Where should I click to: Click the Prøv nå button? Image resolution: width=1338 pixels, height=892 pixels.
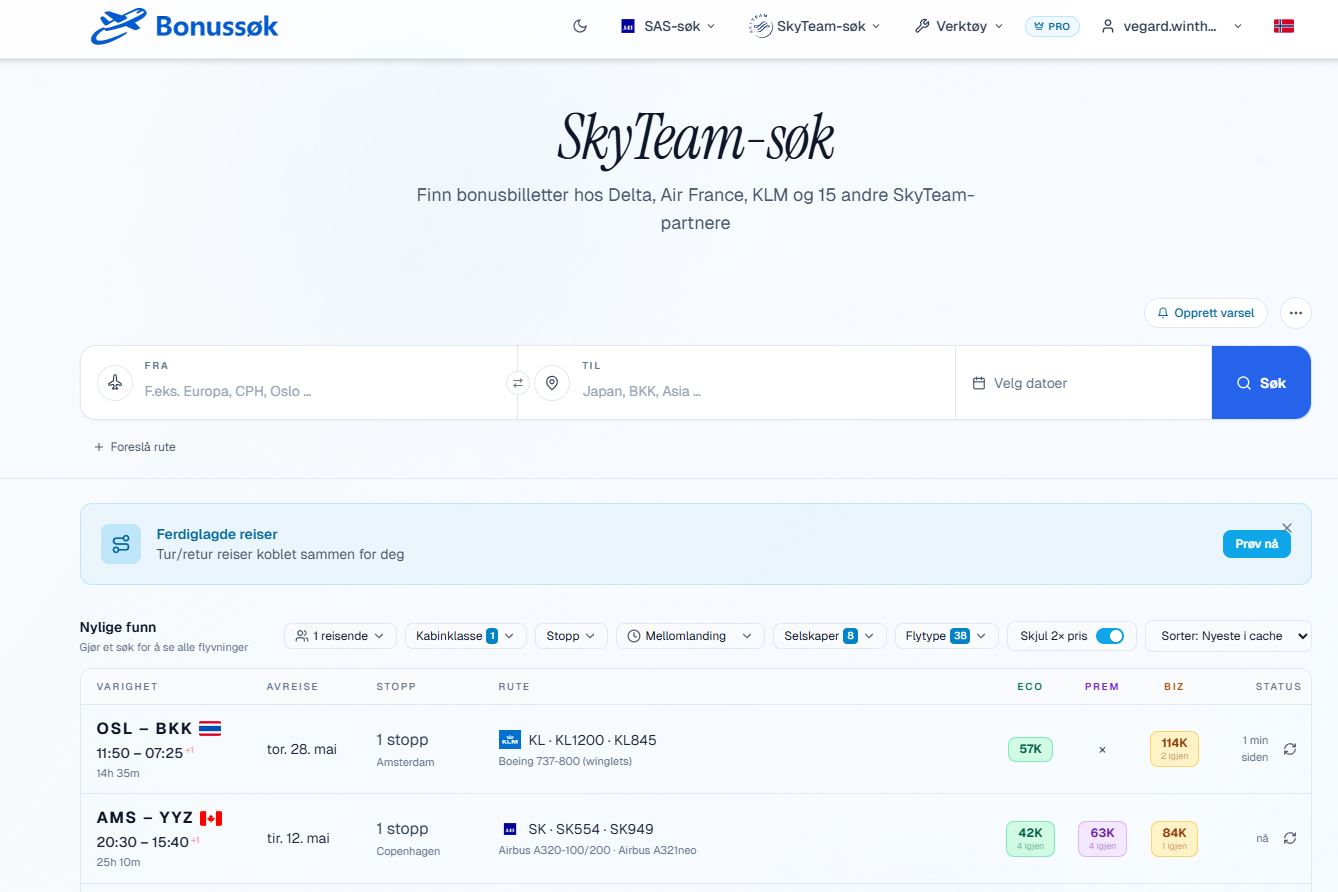pyautogui.click(x=1257, y=544)
